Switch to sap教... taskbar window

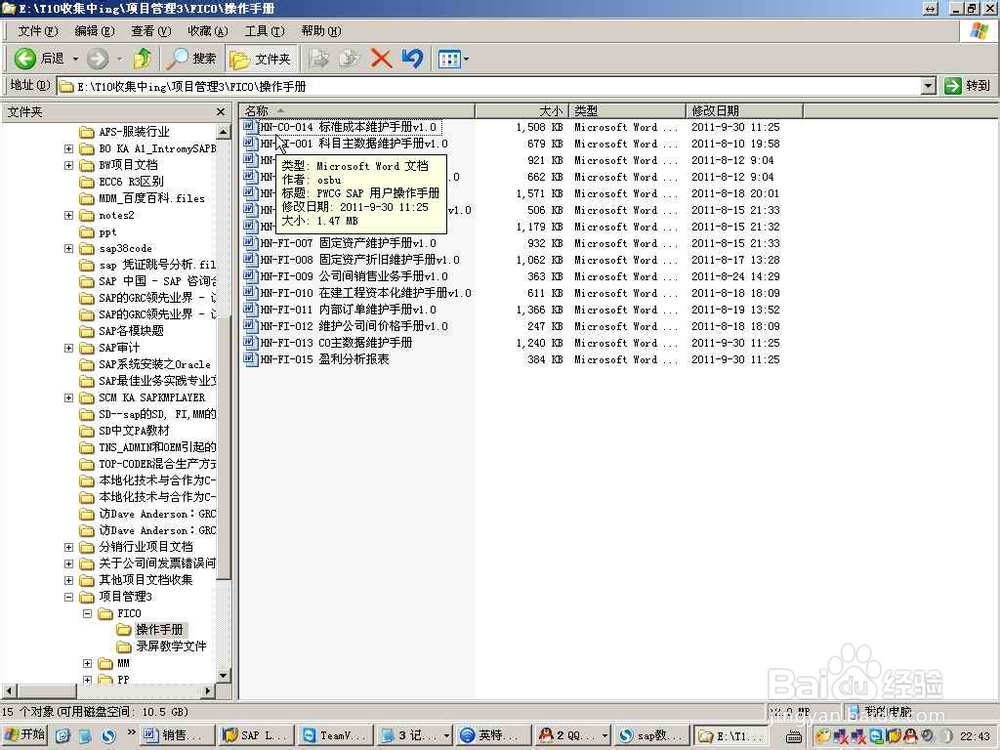[x=651, y=735]
